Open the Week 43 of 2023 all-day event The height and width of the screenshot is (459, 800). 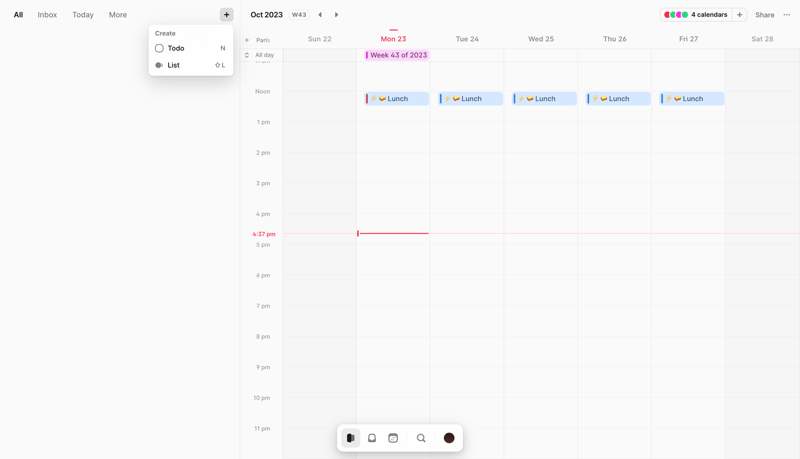pyautogui.click(x=397, y=55)
